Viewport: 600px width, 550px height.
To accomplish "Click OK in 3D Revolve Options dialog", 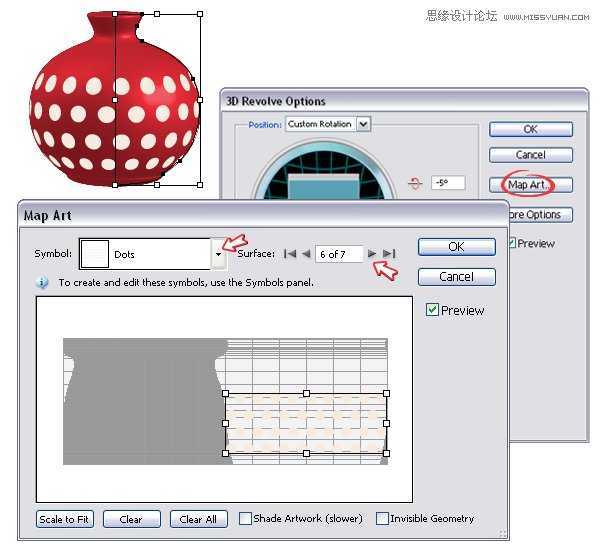I will point(531,129).
